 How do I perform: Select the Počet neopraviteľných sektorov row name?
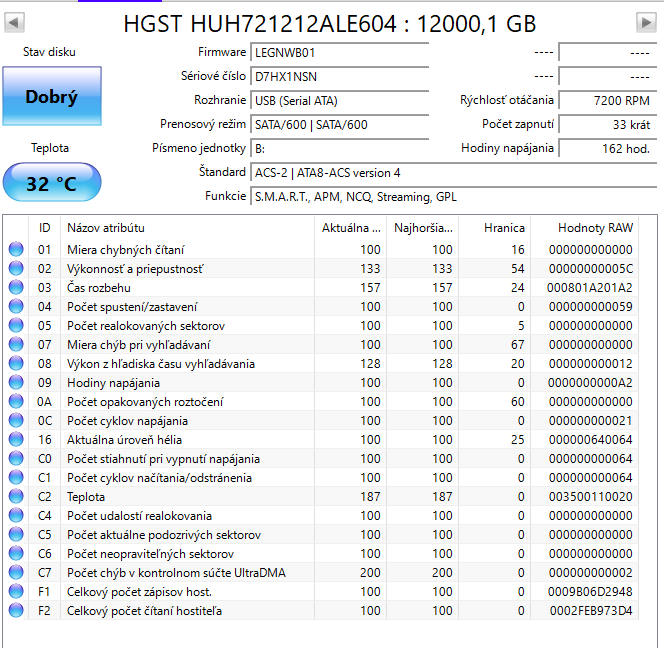pyautogui.click(x=150, y=554)
